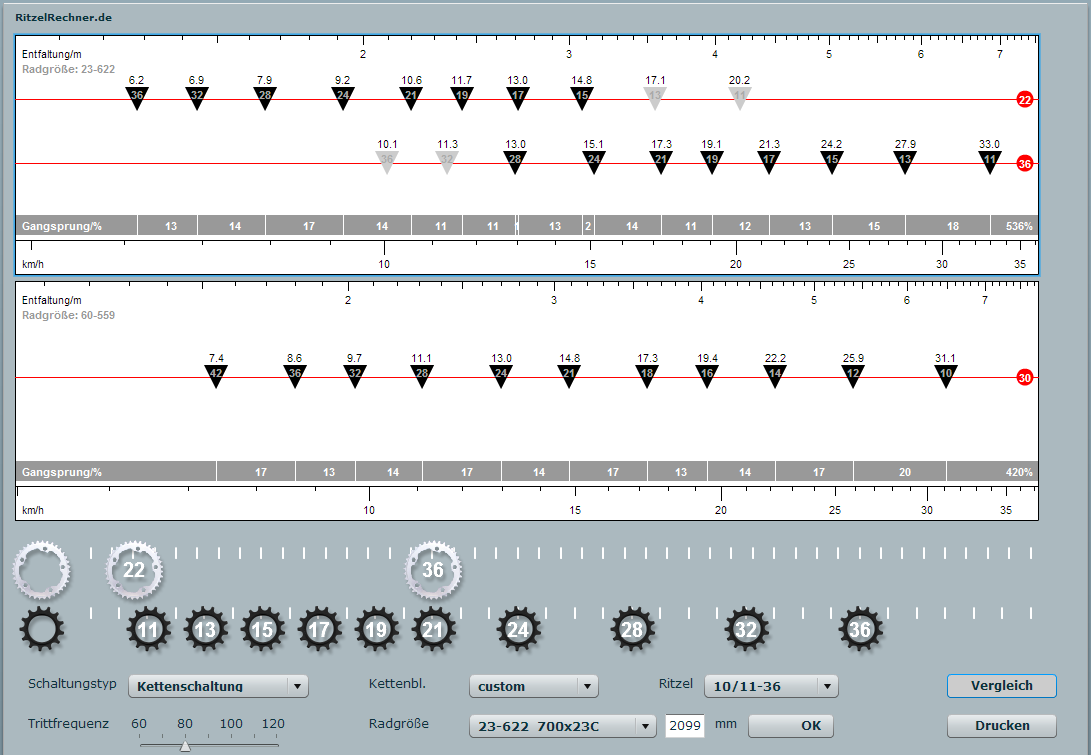Click the 24-tooth sprocket icon
1091x755 pixels.
(x=518, y=630)
